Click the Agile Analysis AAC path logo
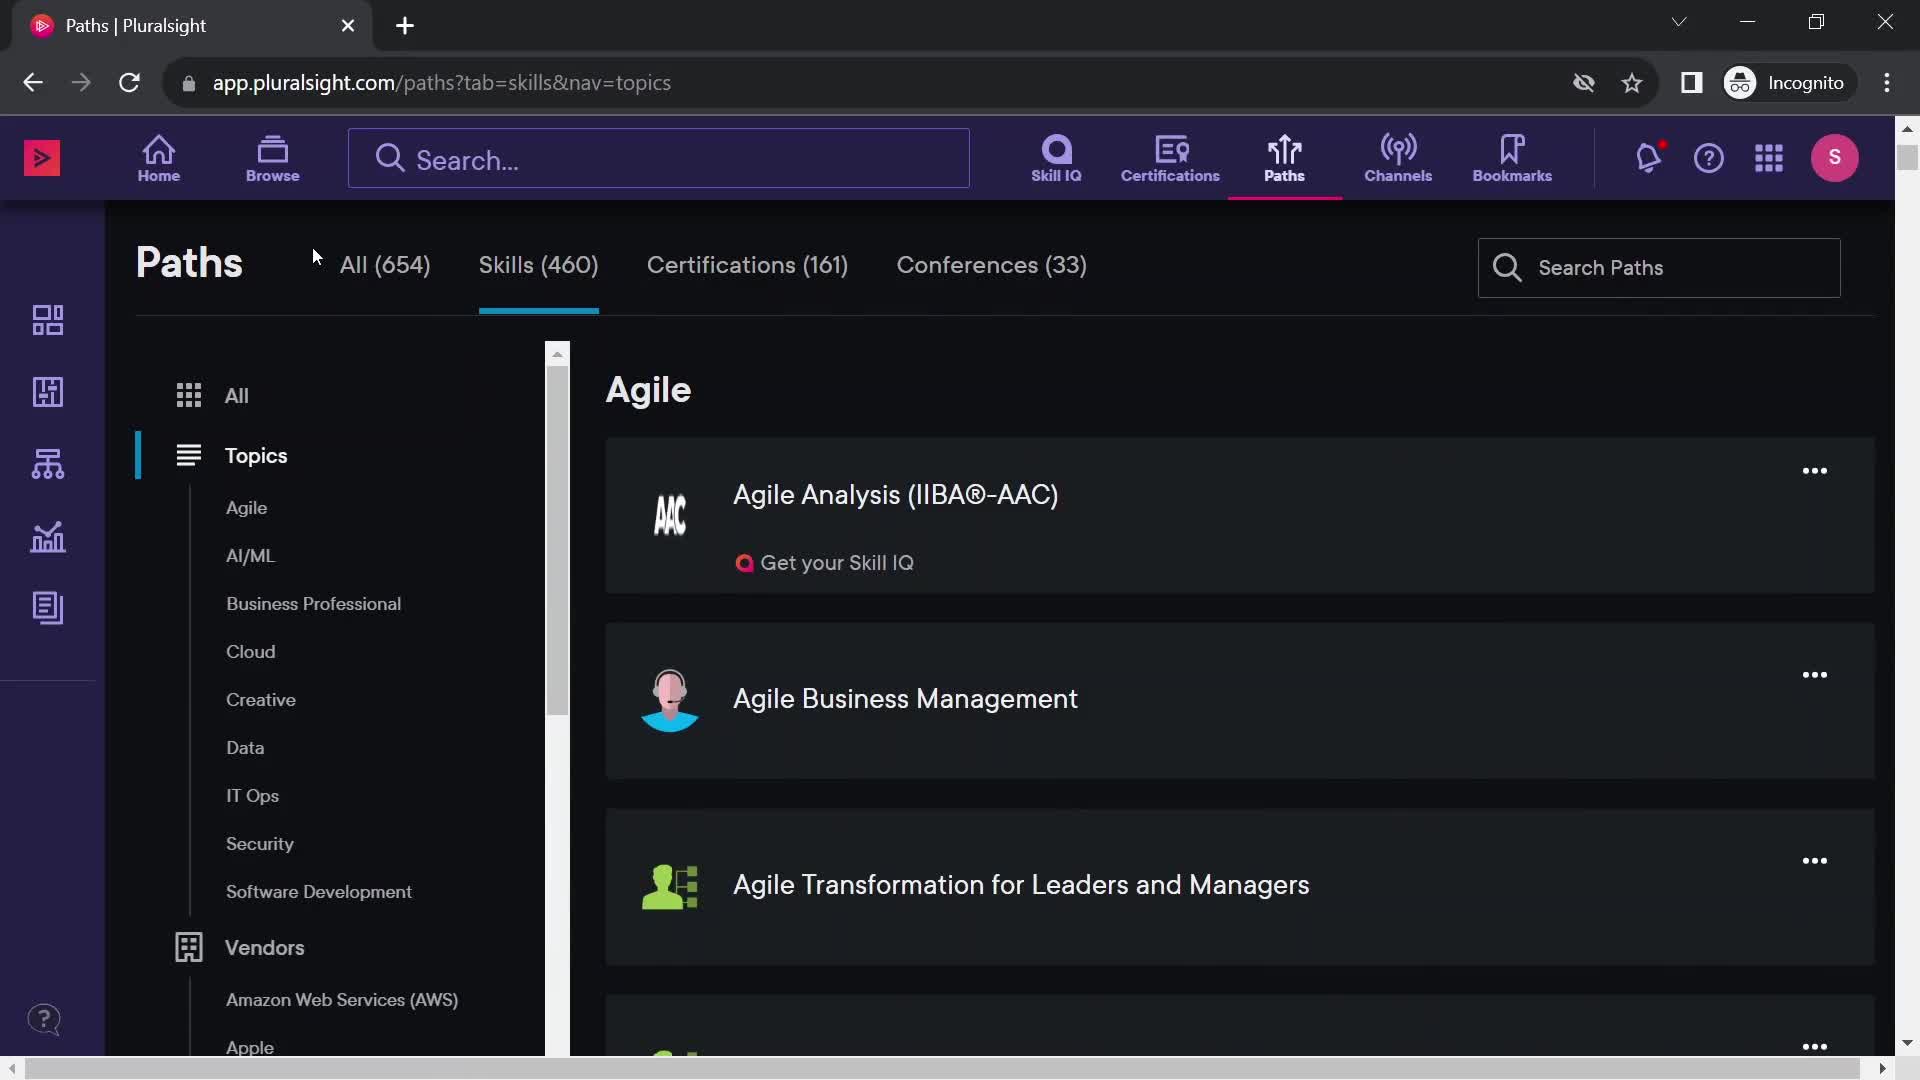The width and height of the screenshot is (1920, 1080). [x=670, y=515]
